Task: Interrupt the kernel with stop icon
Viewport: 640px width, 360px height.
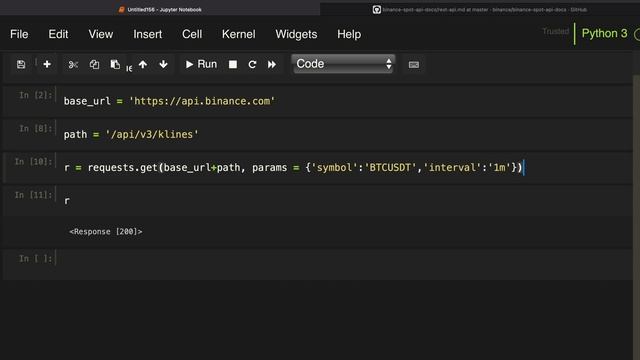Action: tap(233, 64)
